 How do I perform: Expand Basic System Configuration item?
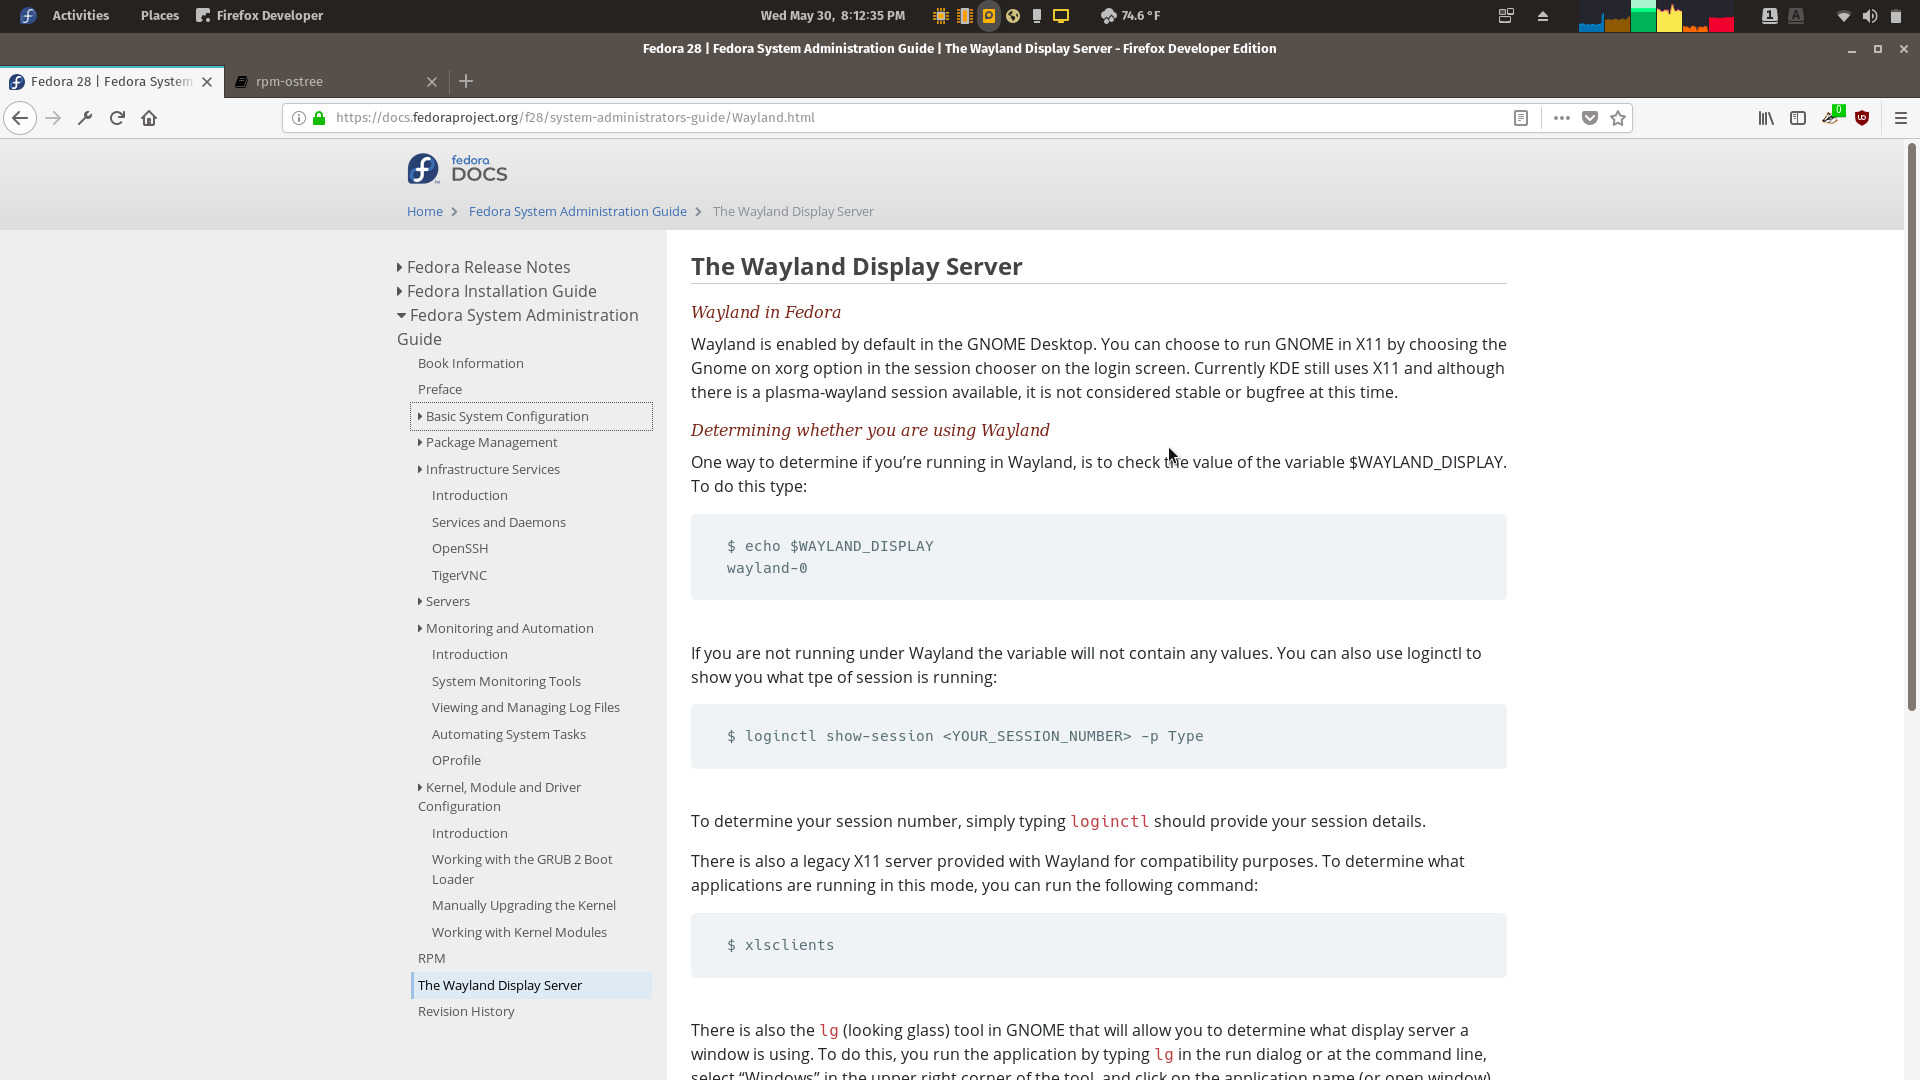[531, 416]
